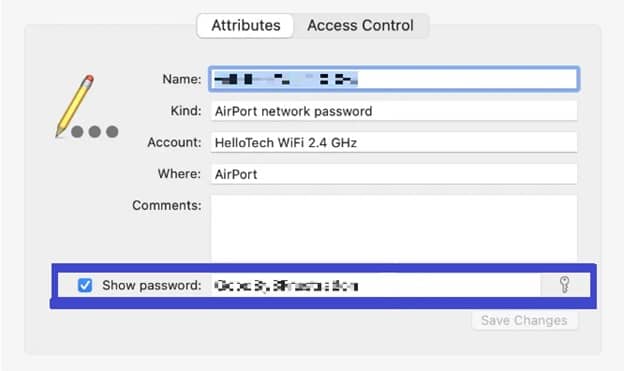Click the Kind: field label

[x=186, y=111]
